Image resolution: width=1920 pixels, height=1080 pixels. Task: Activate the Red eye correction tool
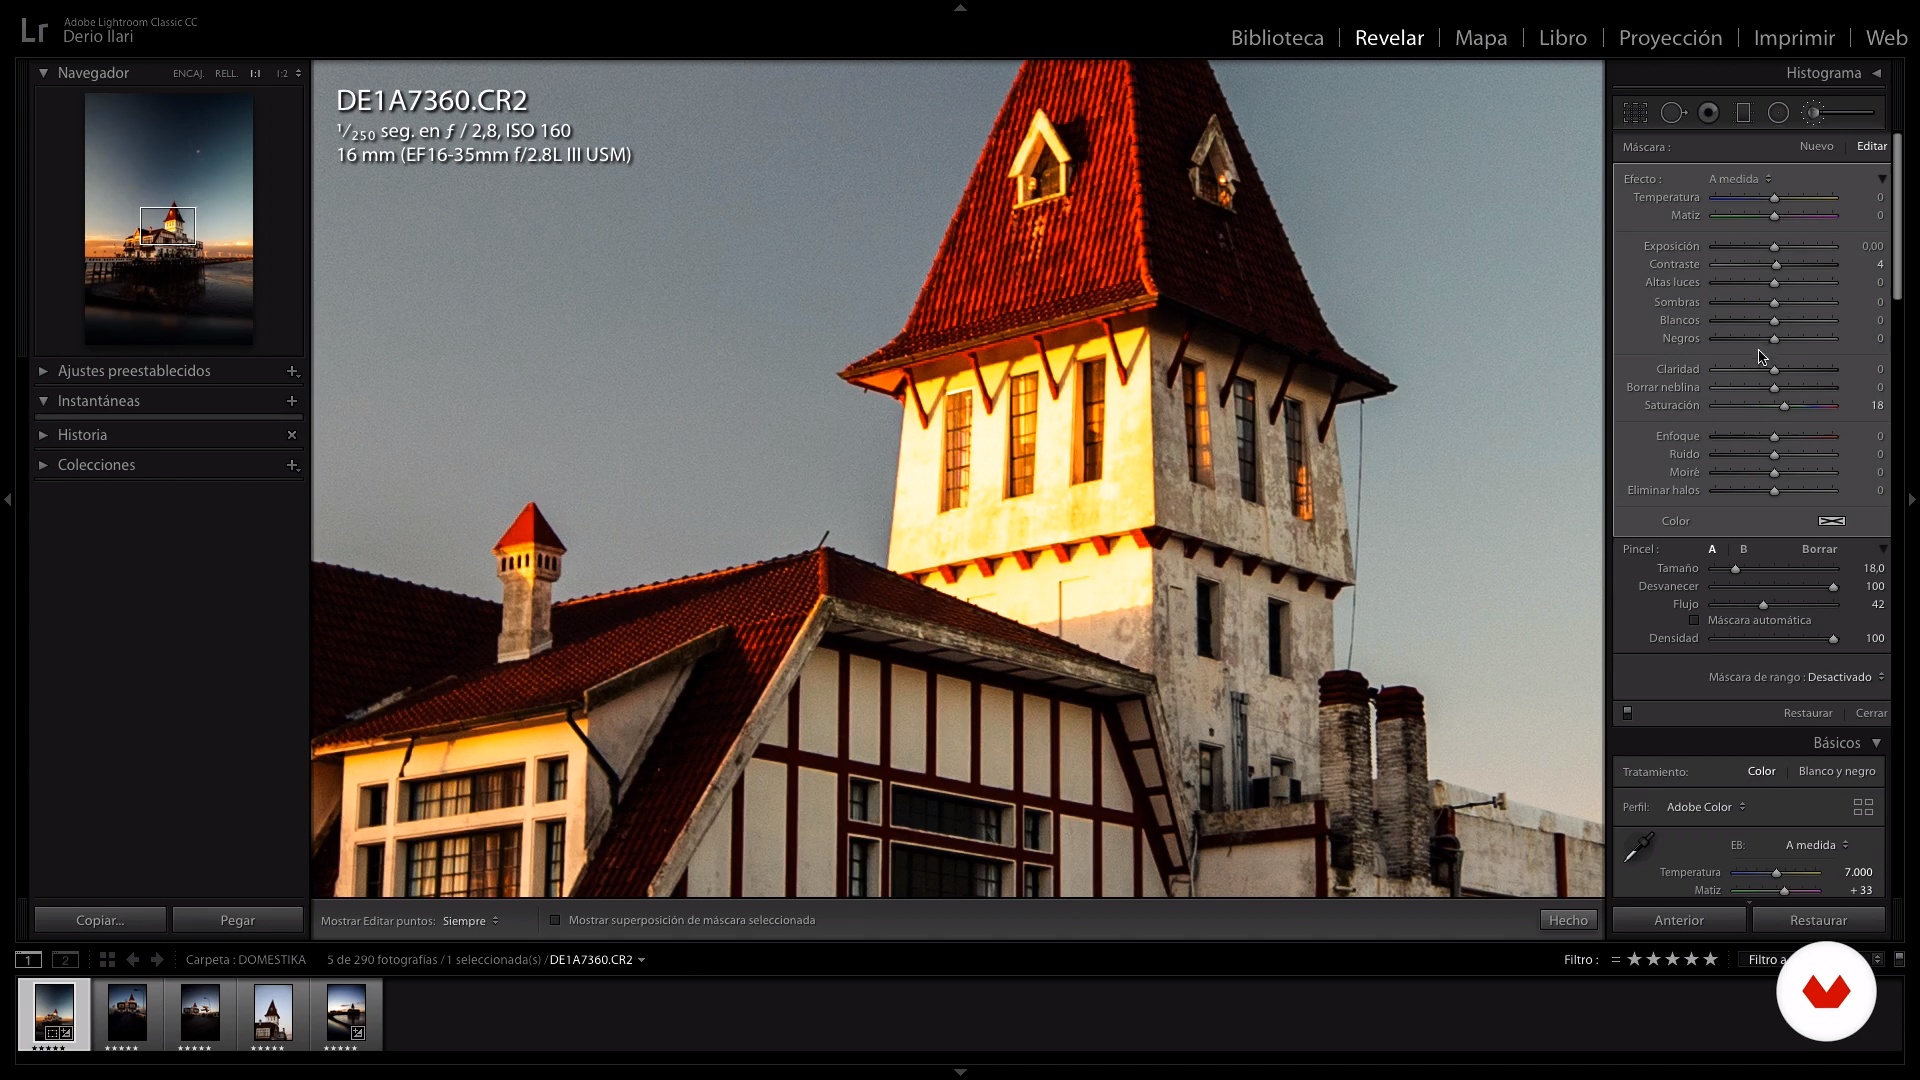(x=1708, y=113)
